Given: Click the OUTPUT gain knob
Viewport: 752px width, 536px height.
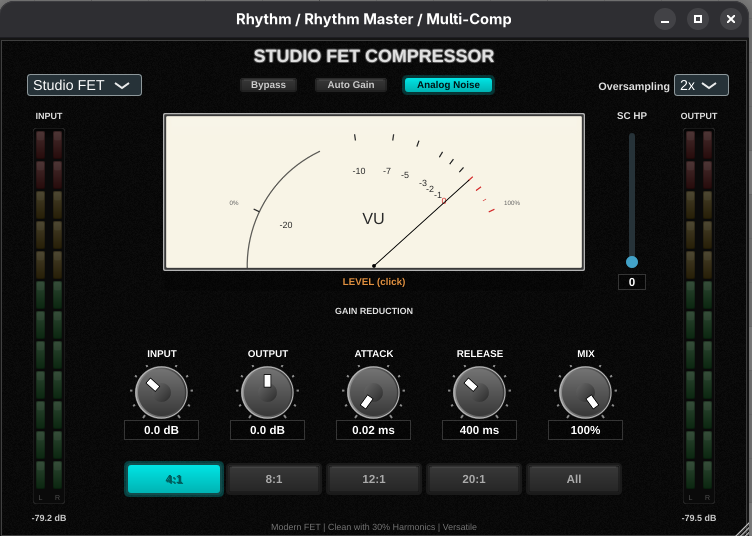Looking at the screenshot, I should [267, 393].
